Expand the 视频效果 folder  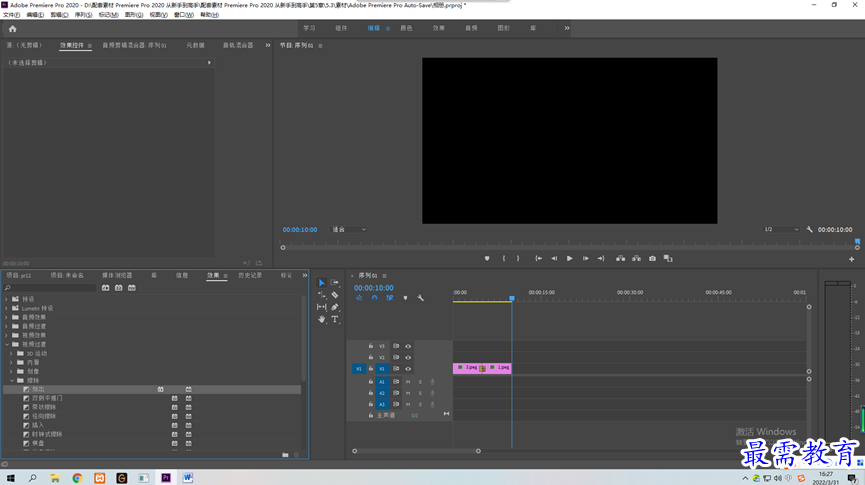coord(7,335)
